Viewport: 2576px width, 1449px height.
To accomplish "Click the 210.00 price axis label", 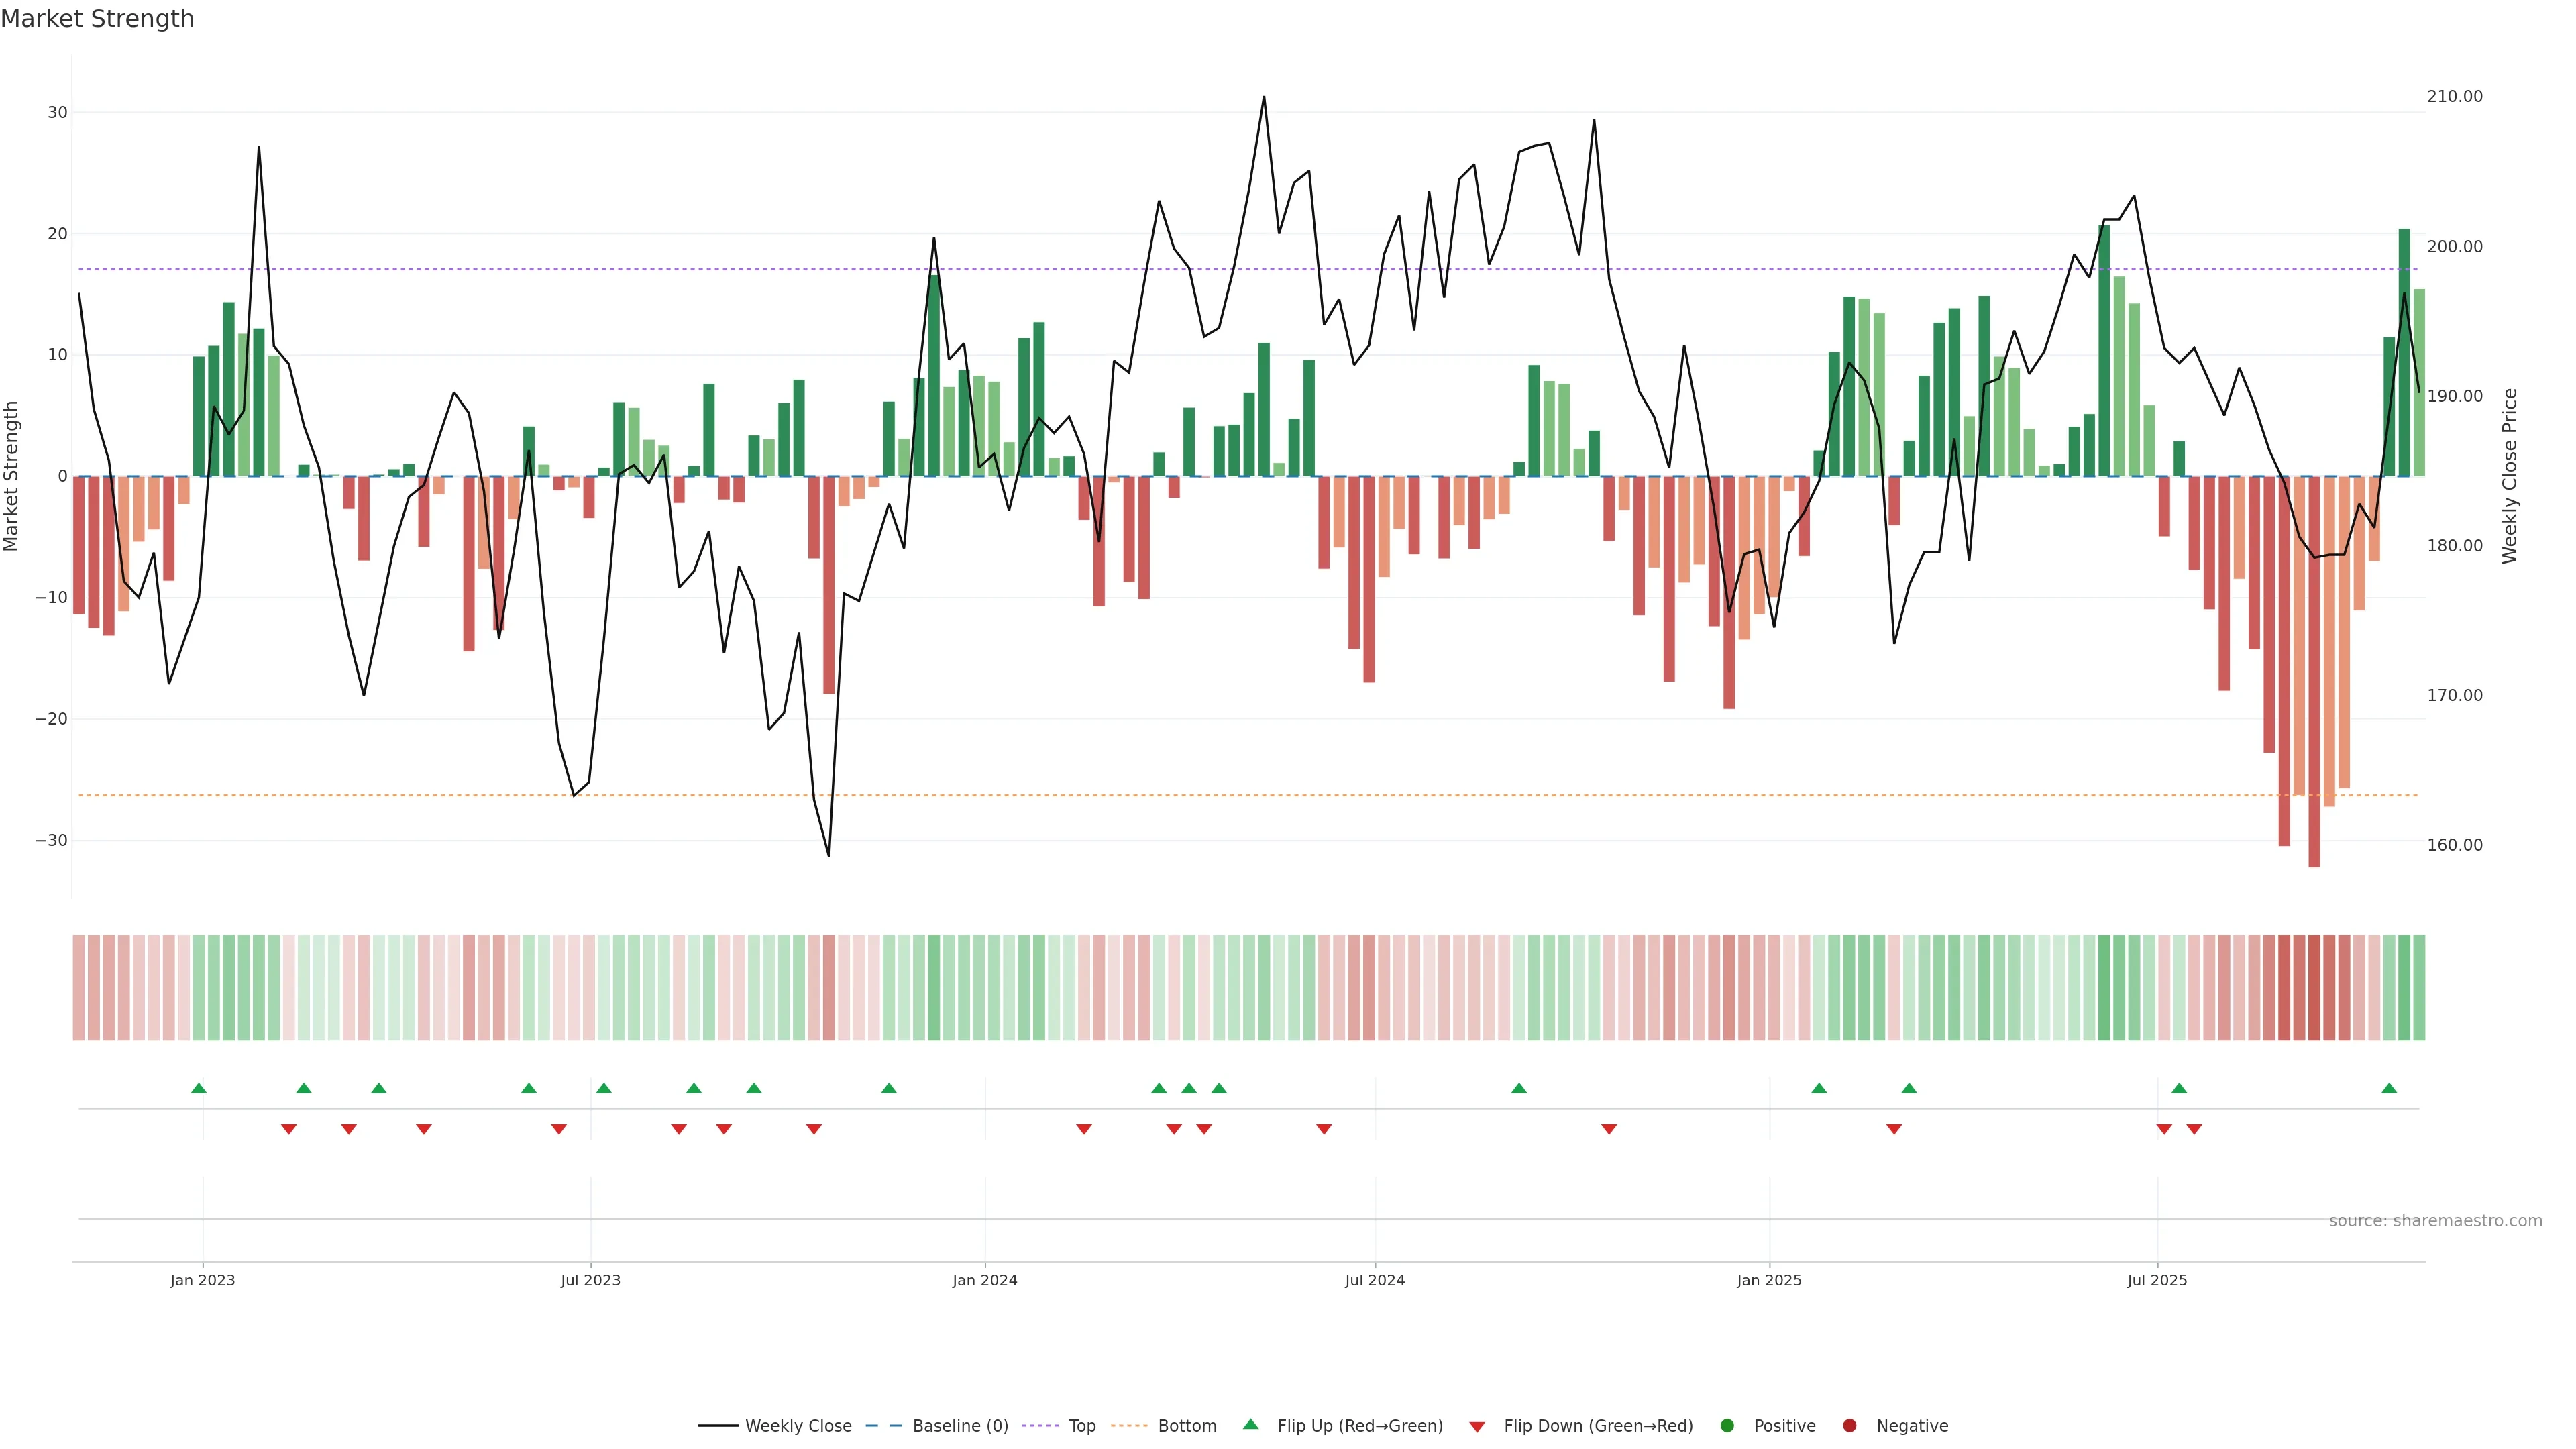I will click(2454, 97).
